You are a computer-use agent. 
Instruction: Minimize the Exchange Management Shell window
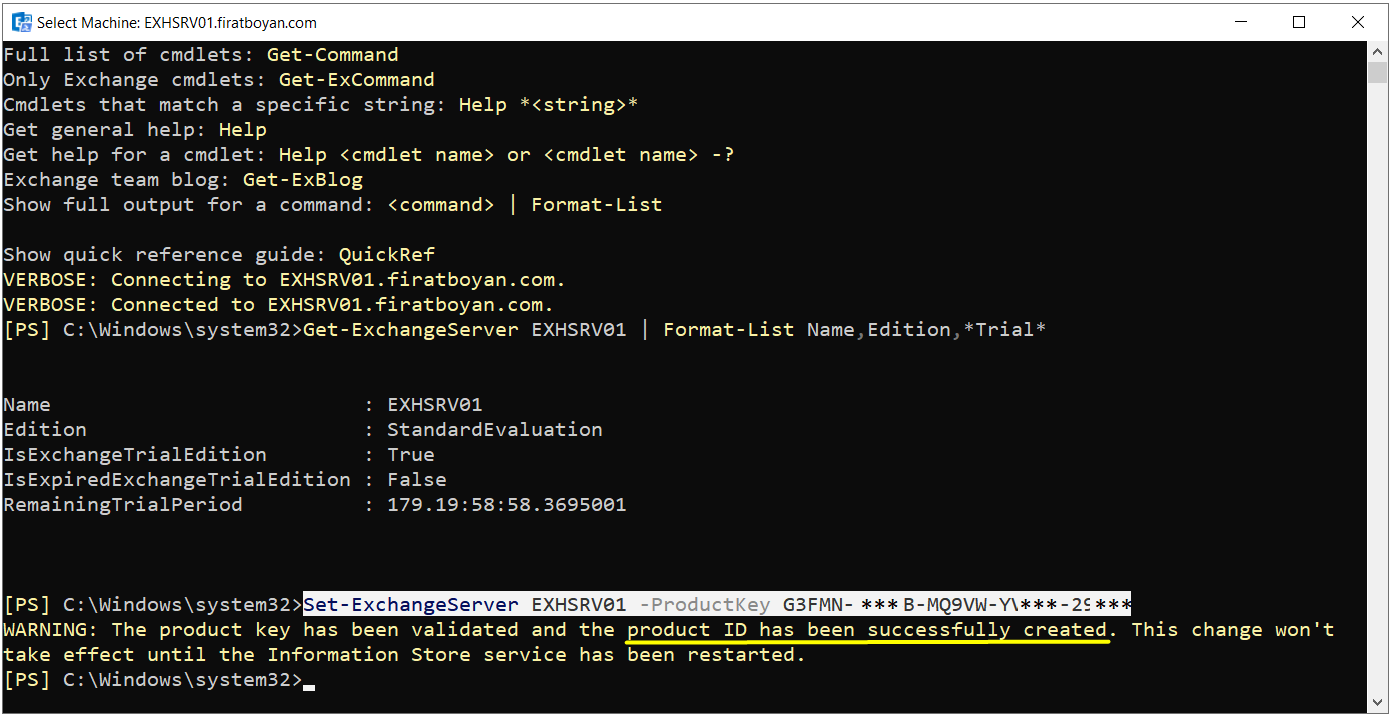pos(1242,21)
